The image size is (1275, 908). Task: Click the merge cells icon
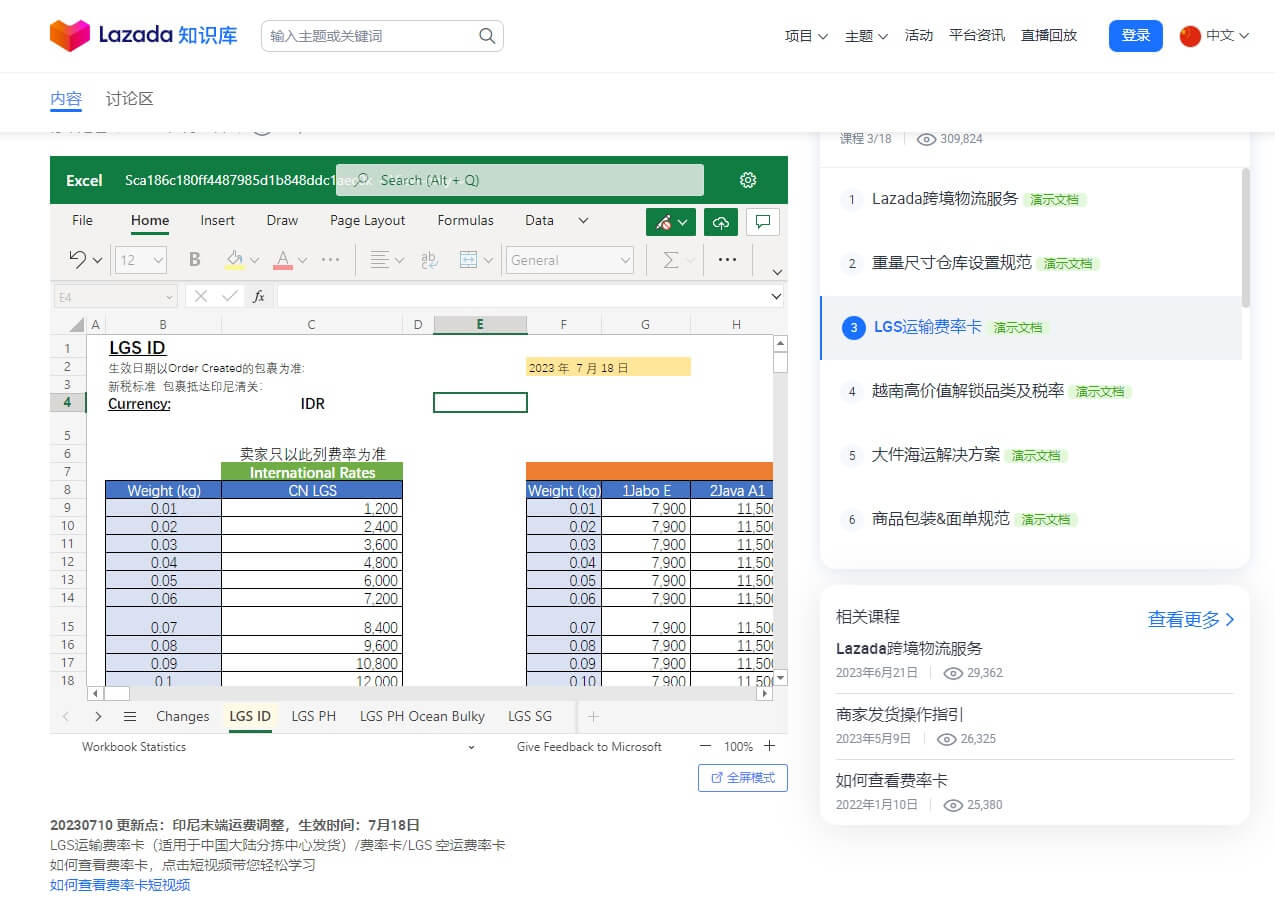(x=468, y=260)
